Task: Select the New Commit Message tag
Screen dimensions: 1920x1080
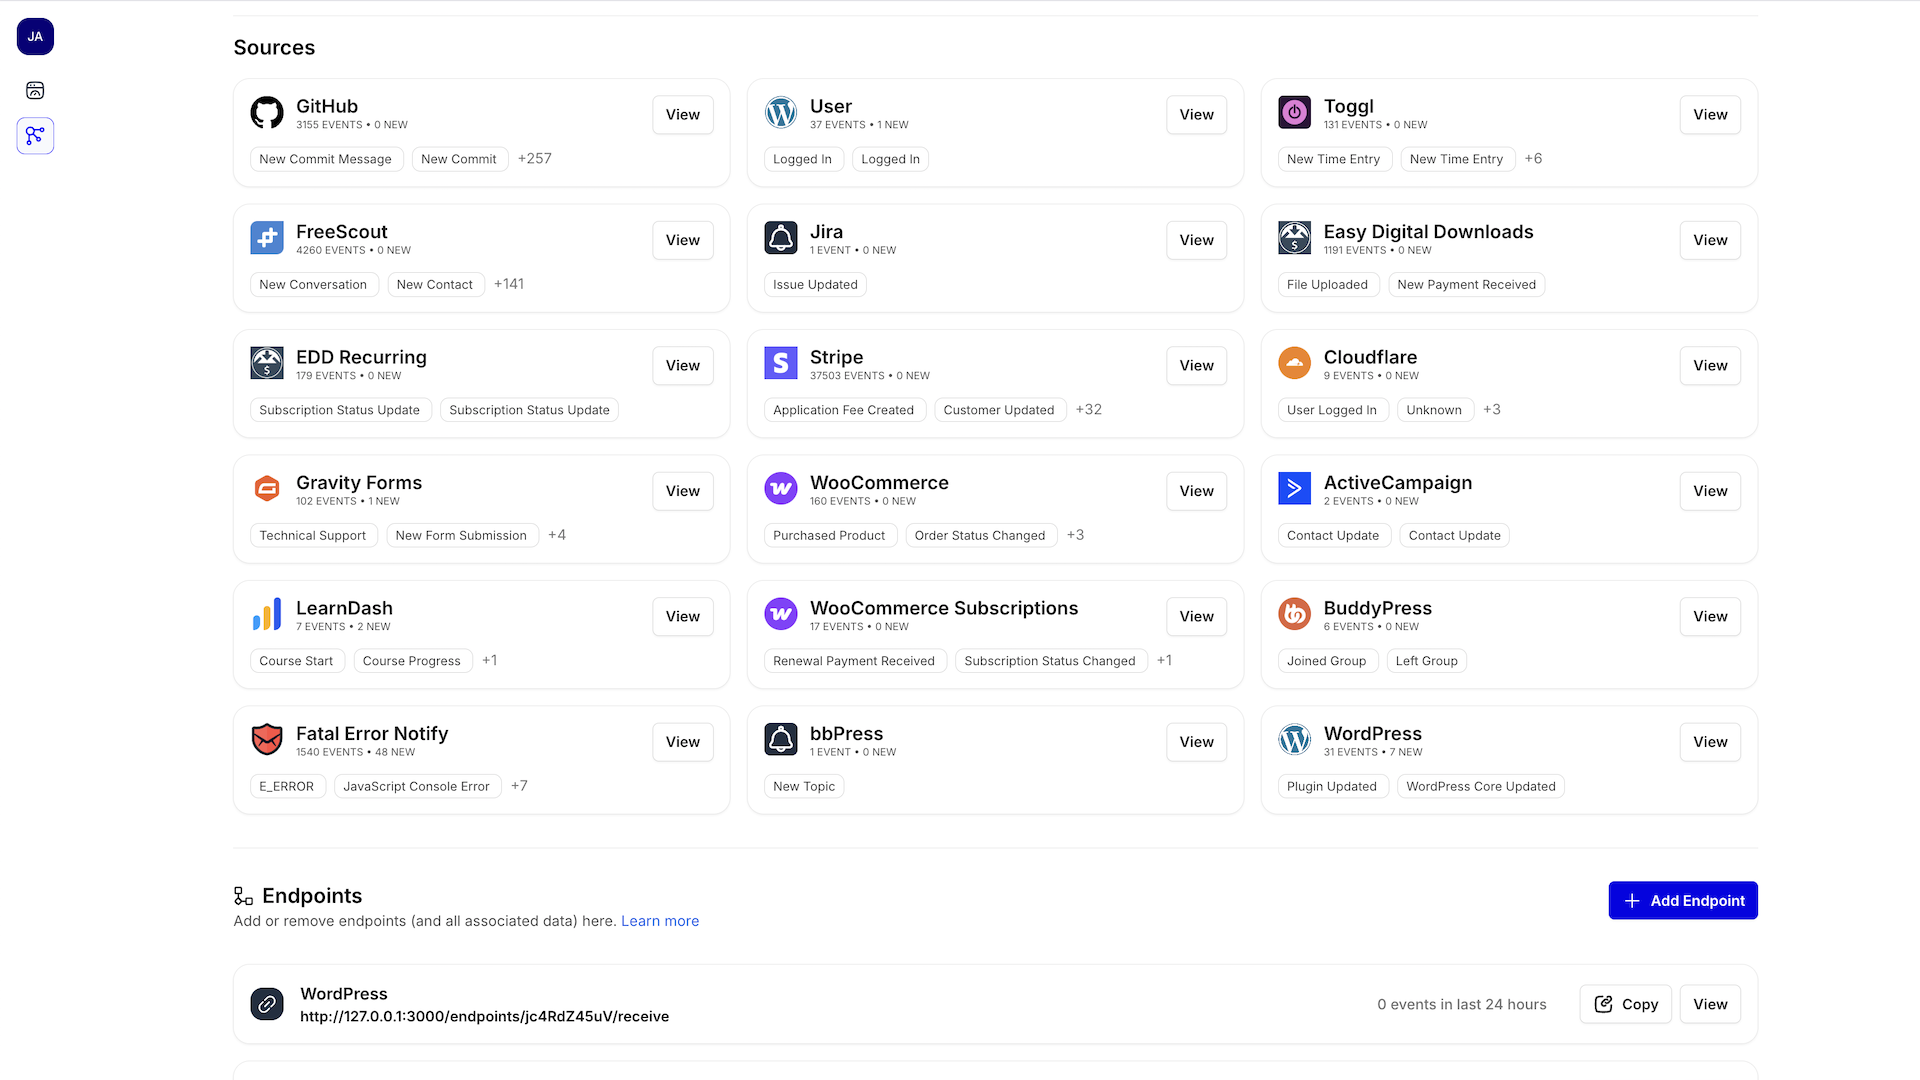Action: coord(326,159)
